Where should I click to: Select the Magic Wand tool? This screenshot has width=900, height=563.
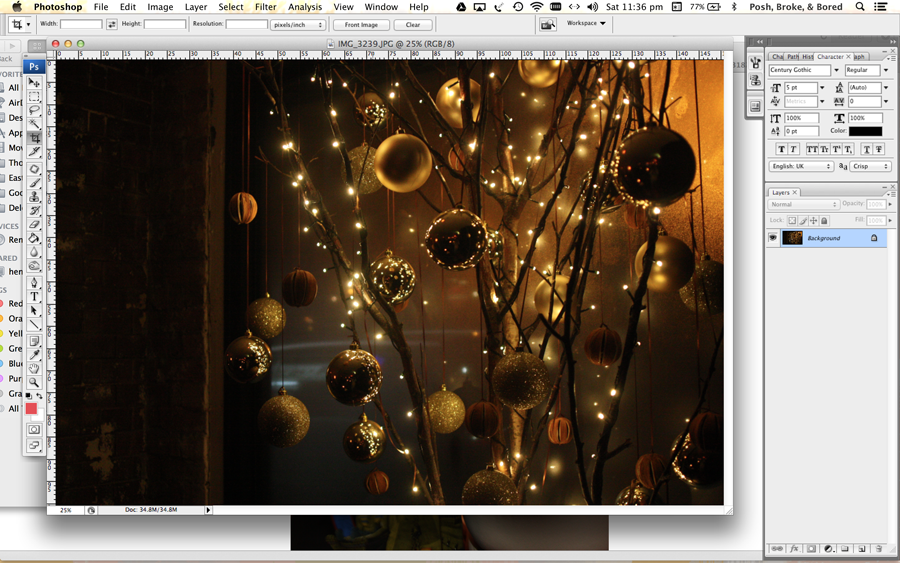click(34, 124)
